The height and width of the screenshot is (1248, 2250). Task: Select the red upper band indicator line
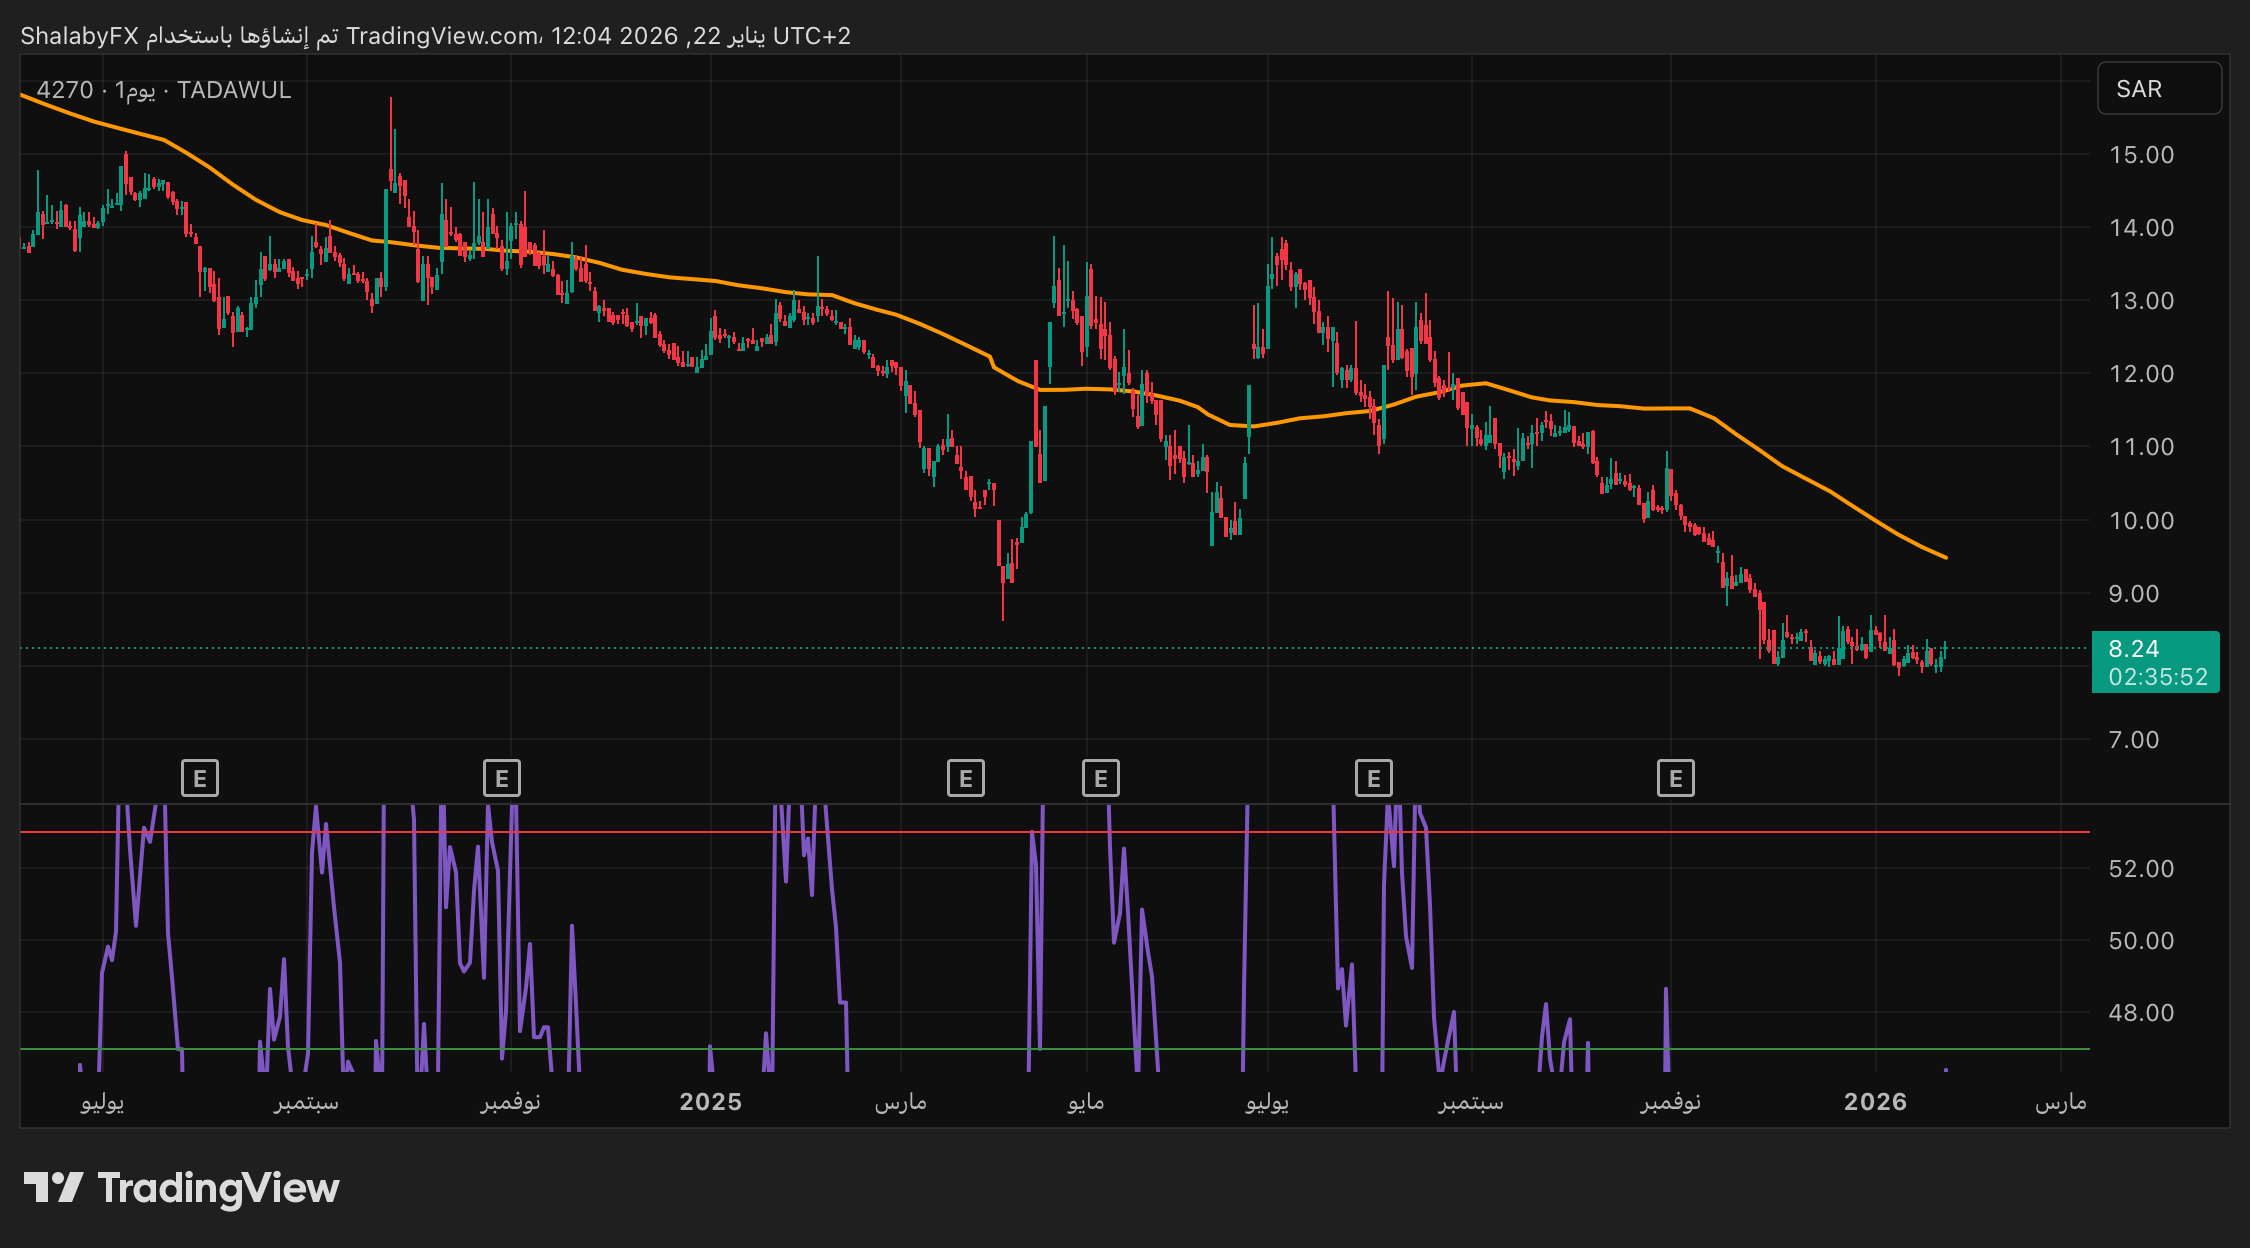950,832
